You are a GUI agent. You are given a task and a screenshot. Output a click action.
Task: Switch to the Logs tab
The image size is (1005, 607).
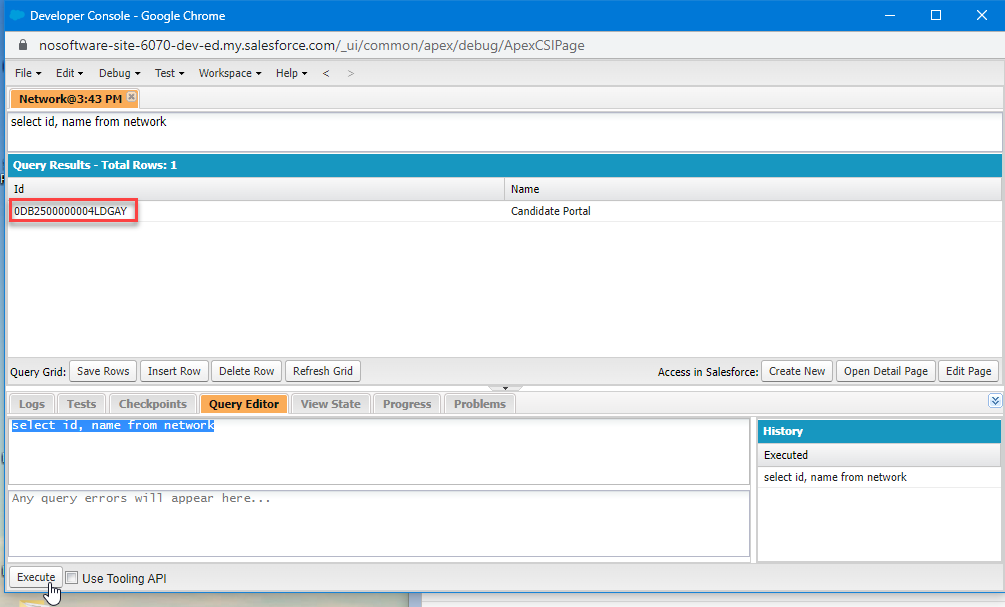[31, 404]
